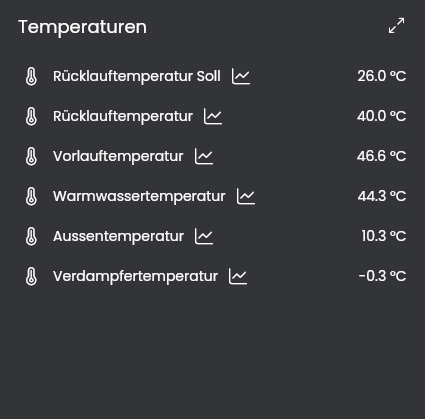Open the Aussentemperatur graph icon

[x=204, y=236]
